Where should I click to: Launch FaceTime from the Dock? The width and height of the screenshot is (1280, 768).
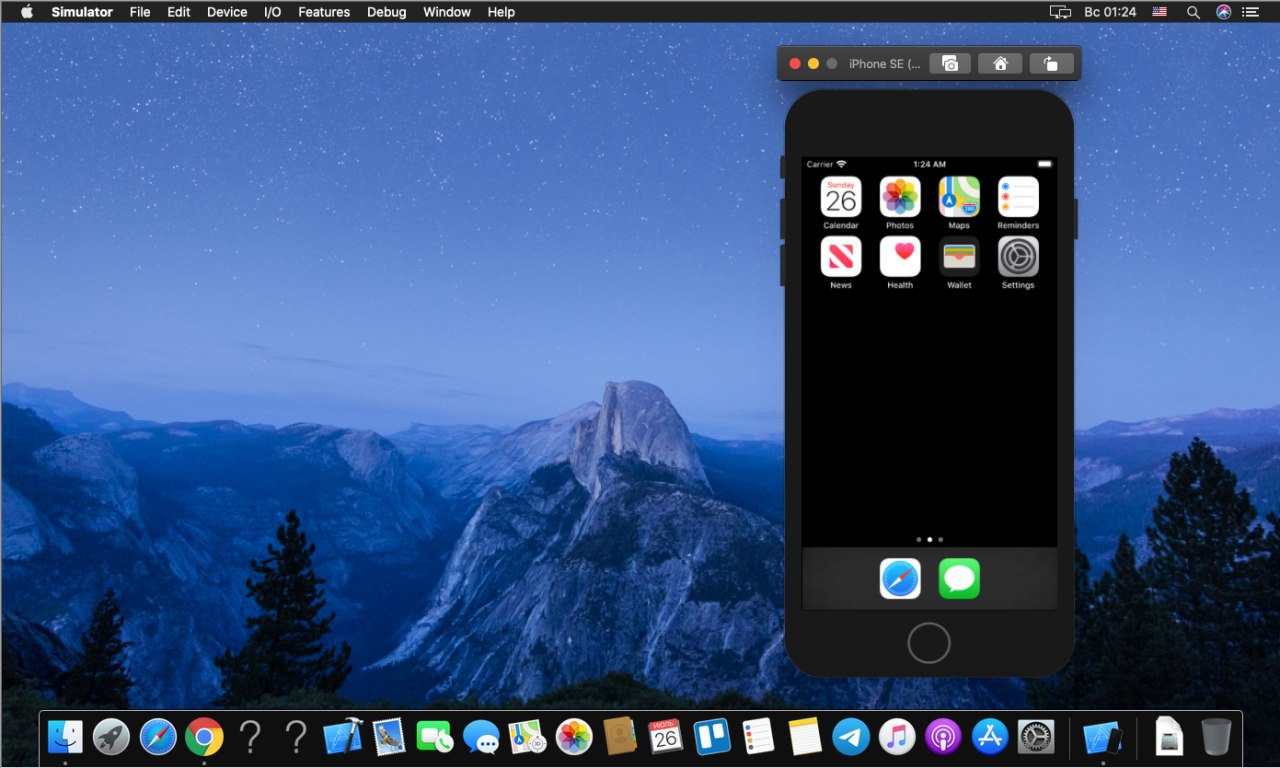[435, 738]
